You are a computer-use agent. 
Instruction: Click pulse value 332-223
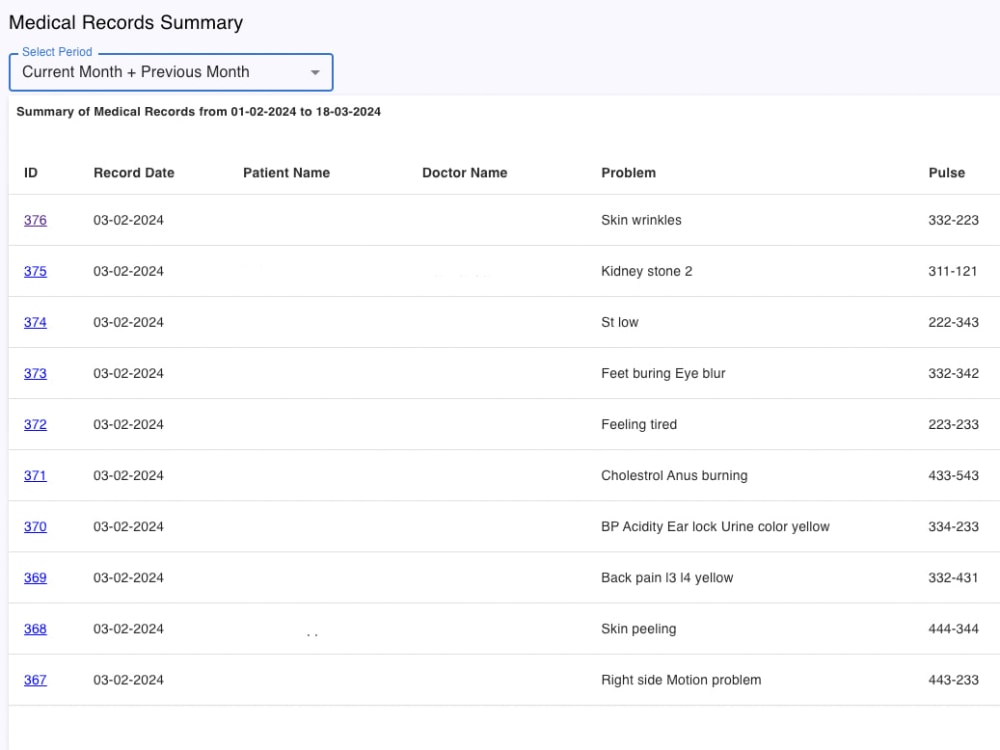(x=953, y=220)
